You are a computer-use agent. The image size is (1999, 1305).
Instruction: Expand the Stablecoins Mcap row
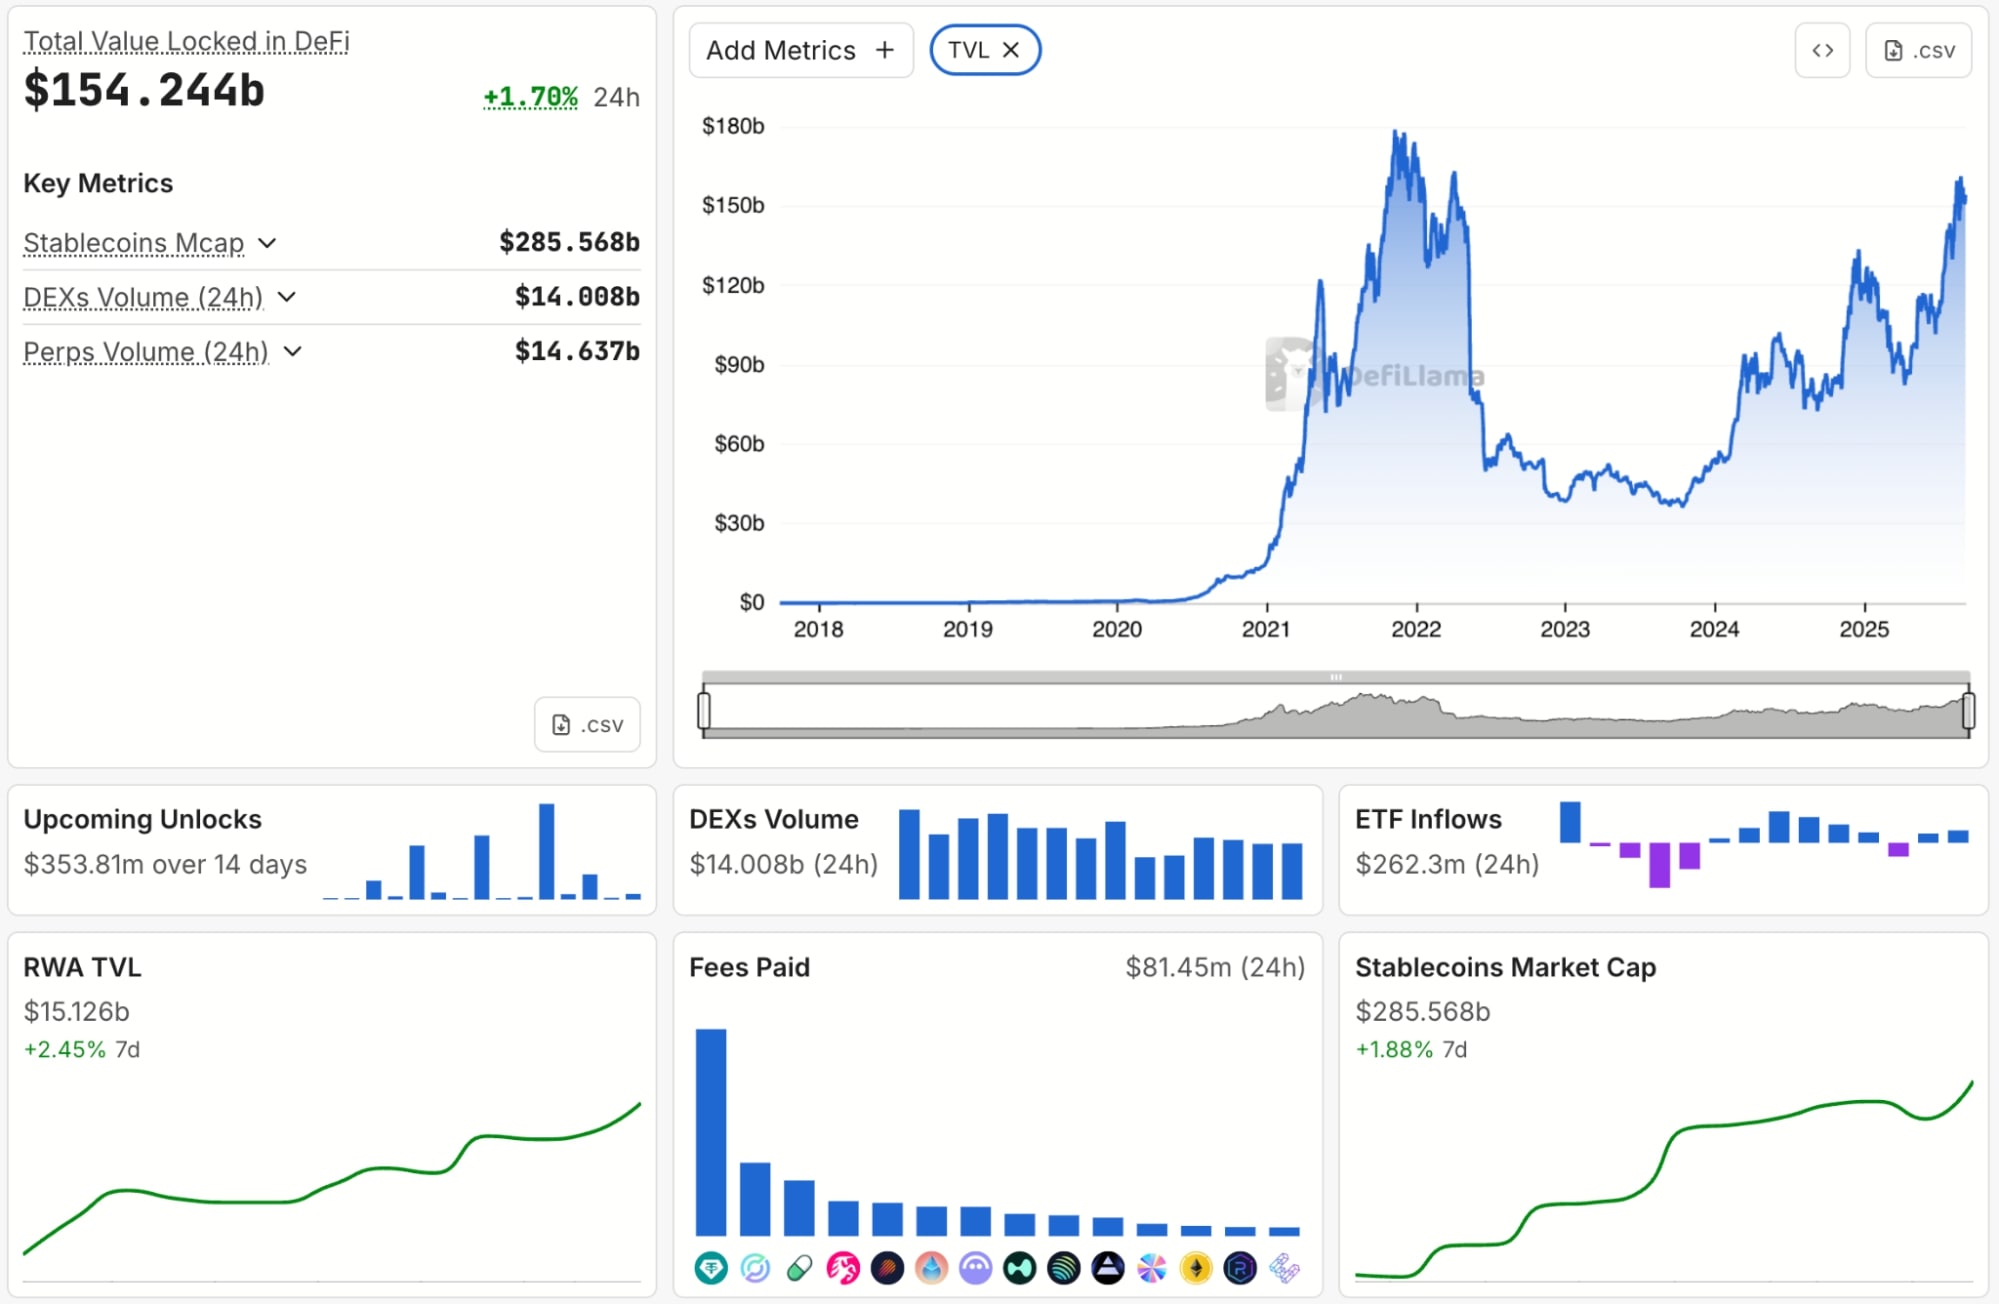(x=267, y=243)
